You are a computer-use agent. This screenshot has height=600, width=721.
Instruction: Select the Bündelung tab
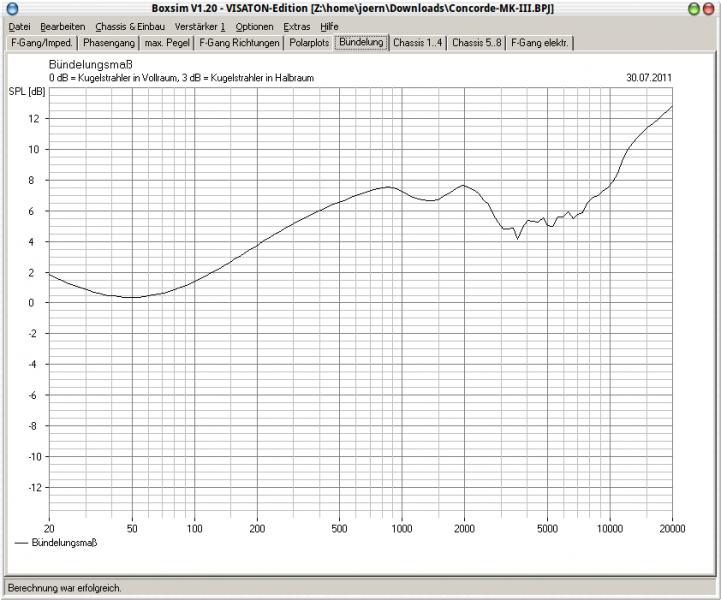[361, 42]
